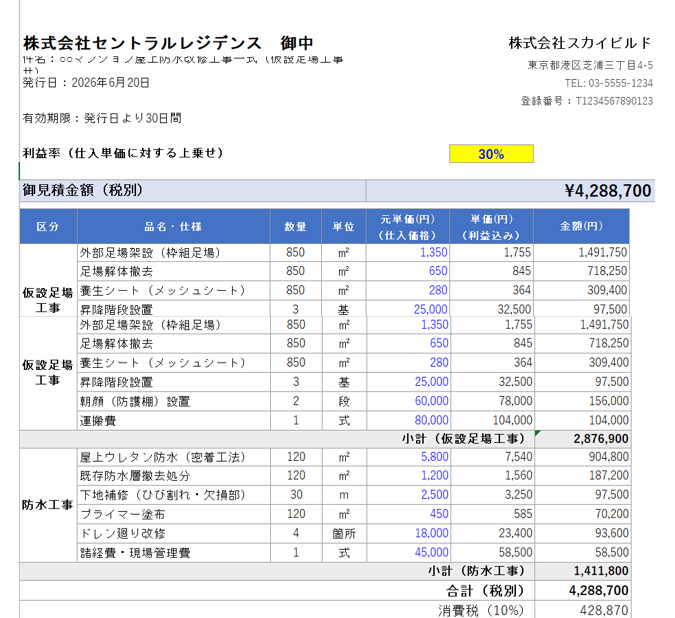
Task: Click the 品名・仕様 column header
Action: (173, 226)
